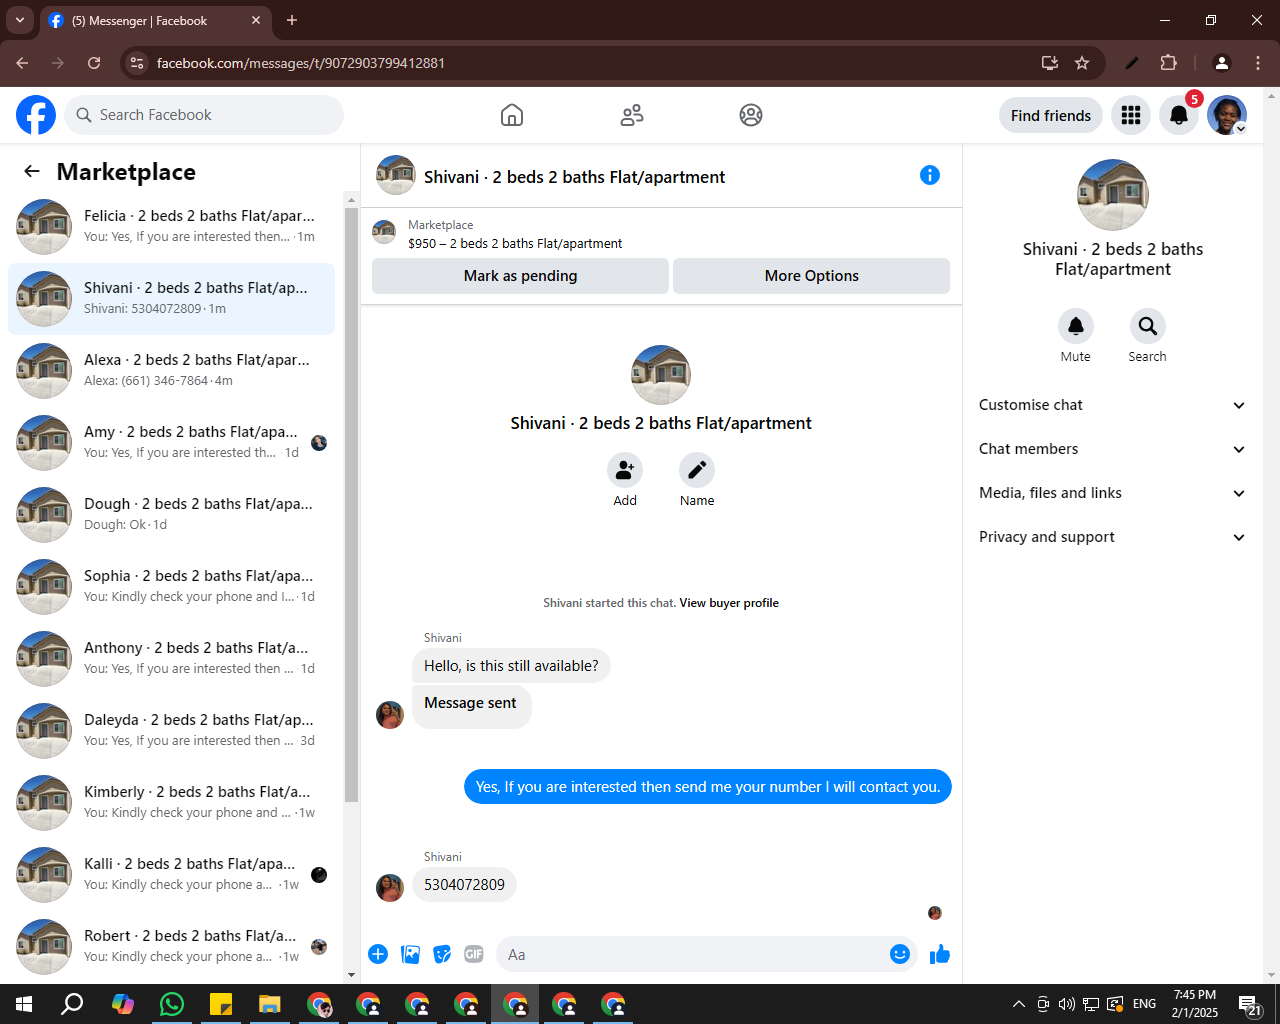Image resolution: width=1280 pixels, height=1024 pixels.
Task: Open Kimberly conversation in Marketplace list
Action: pyautogui.click(x=171, y=803)
